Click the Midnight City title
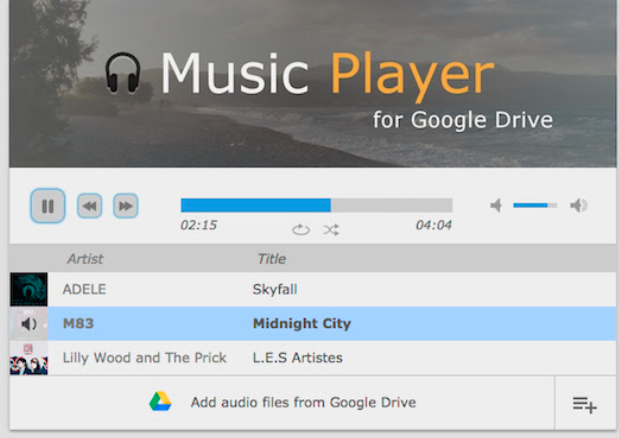This screenshot has width=619, height=438. 302,324
